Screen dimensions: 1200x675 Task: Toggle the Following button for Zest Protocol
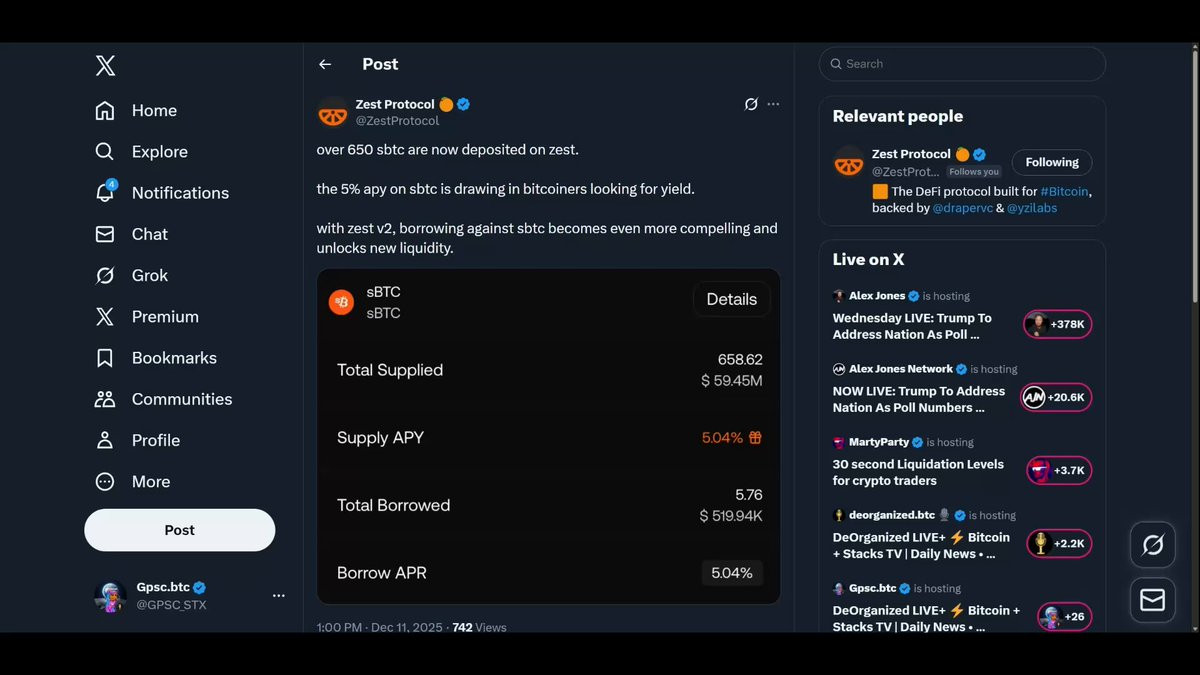(x=1052, y=162)
